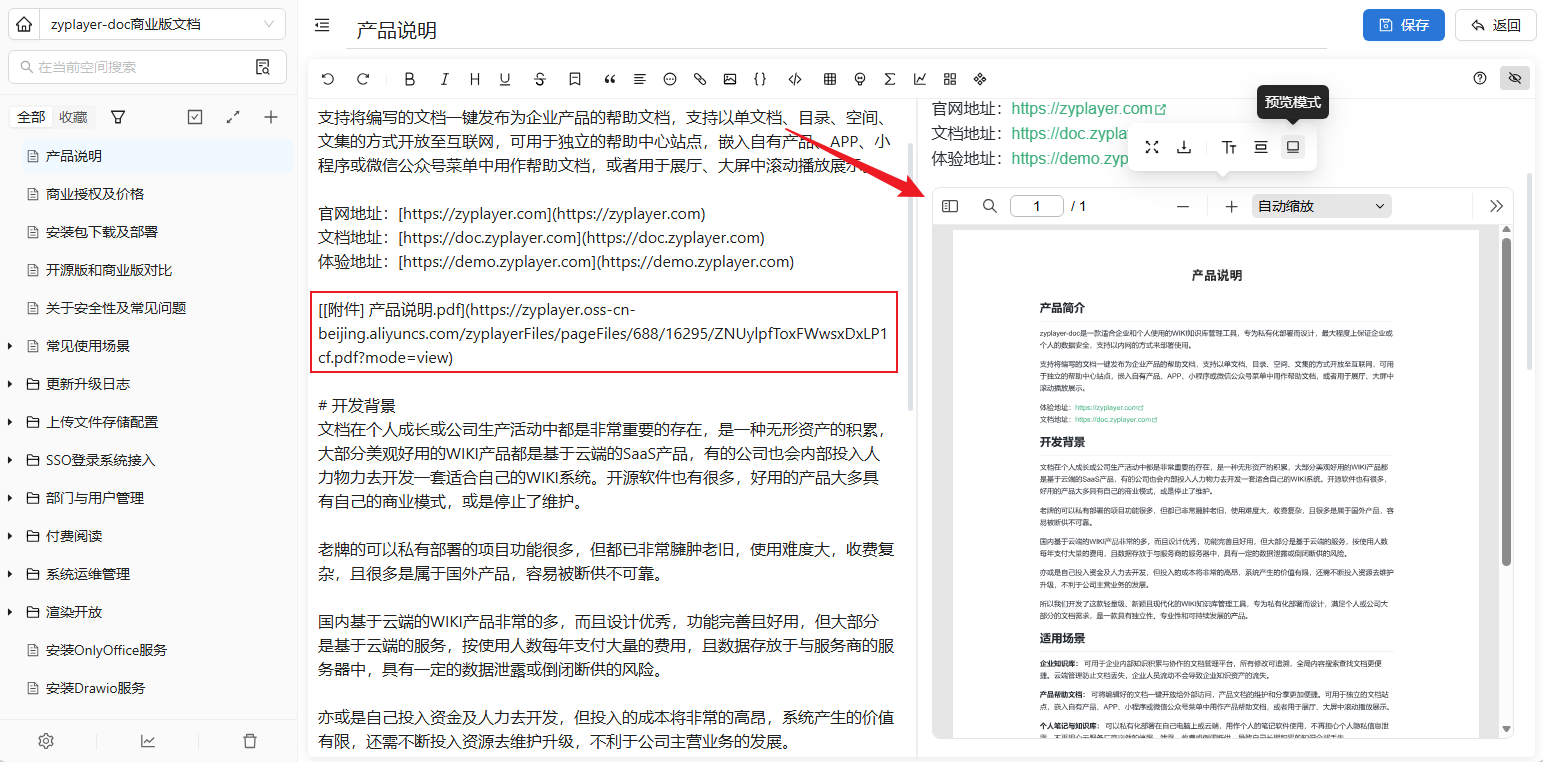Expand all tree nodes icon
Screen dimensions: 1543x762
pyautogui.click(x=233, y=117)
